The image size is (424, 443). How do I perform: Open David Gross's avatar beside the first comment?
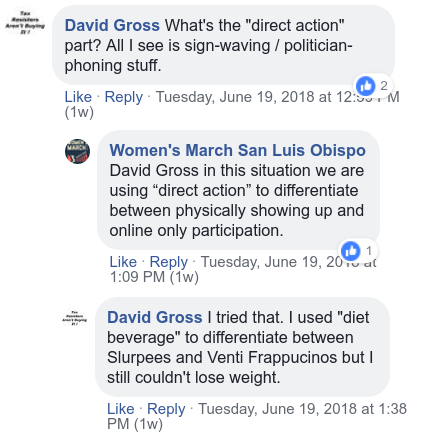point(25,22)
